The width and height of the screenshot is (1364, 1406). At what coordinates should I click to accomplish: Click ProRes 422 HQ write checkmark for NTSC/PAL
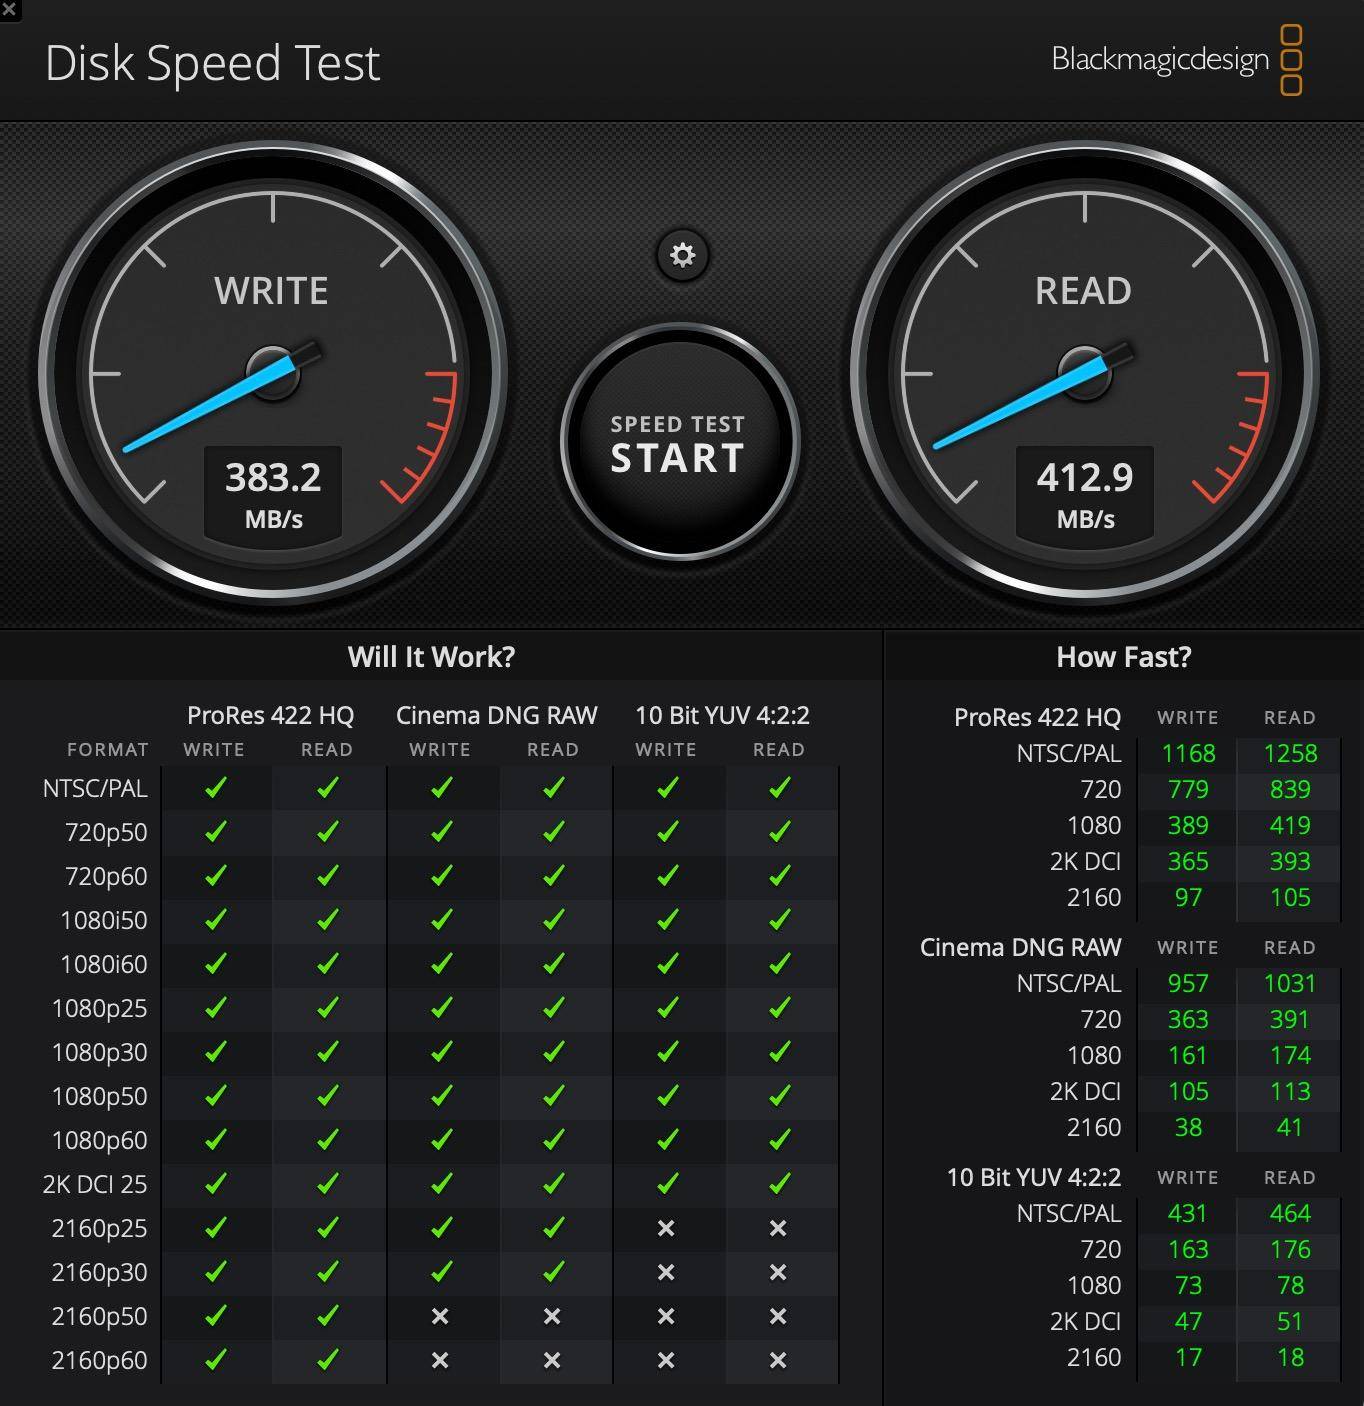[215, 788]
